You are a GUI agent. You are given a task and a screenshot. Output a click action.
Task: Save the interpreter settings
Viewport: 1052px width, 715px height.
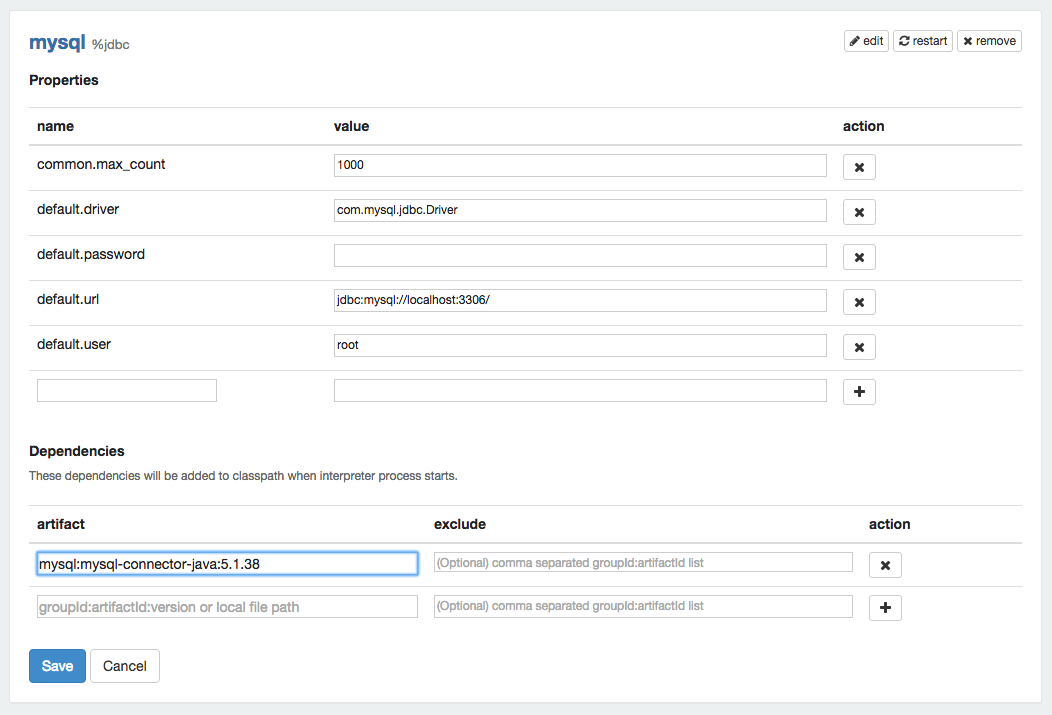point(57,666)
